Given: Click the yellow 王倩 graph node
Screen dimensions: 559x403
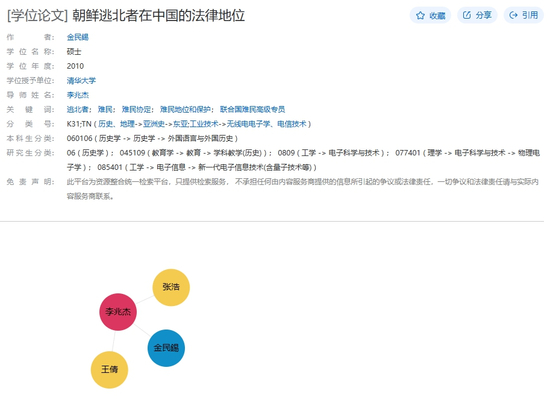Looking at the screenshot, I should [x=109, y=369].
